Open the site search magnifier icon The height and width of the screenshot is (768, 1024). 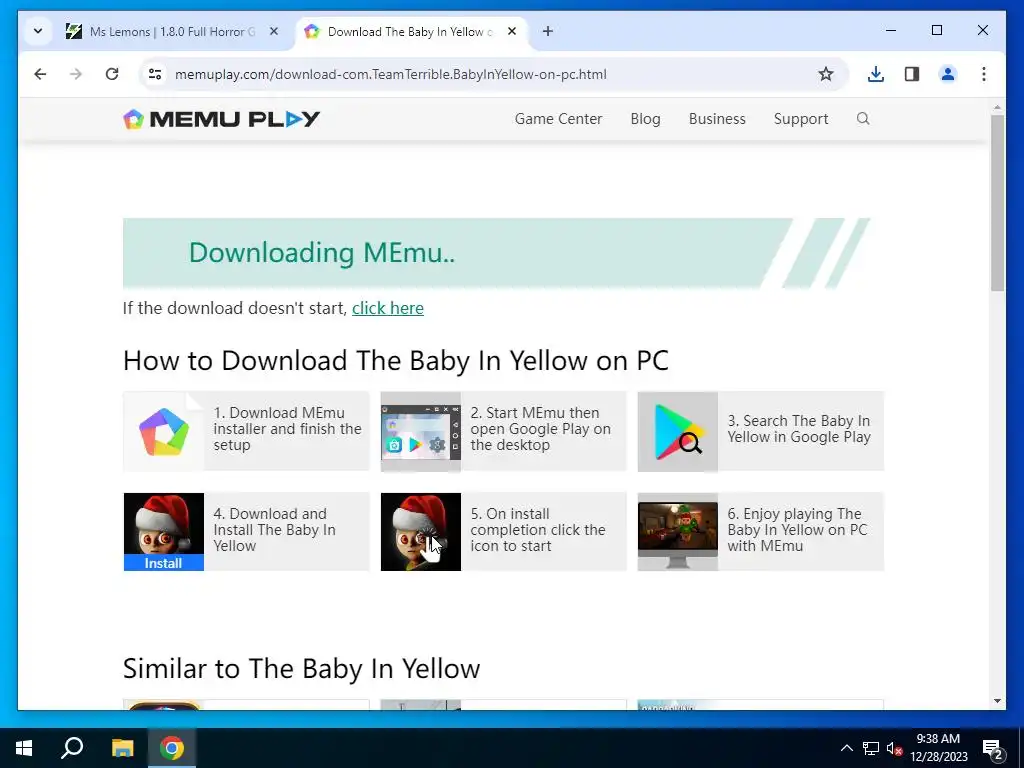pos(863,118)
